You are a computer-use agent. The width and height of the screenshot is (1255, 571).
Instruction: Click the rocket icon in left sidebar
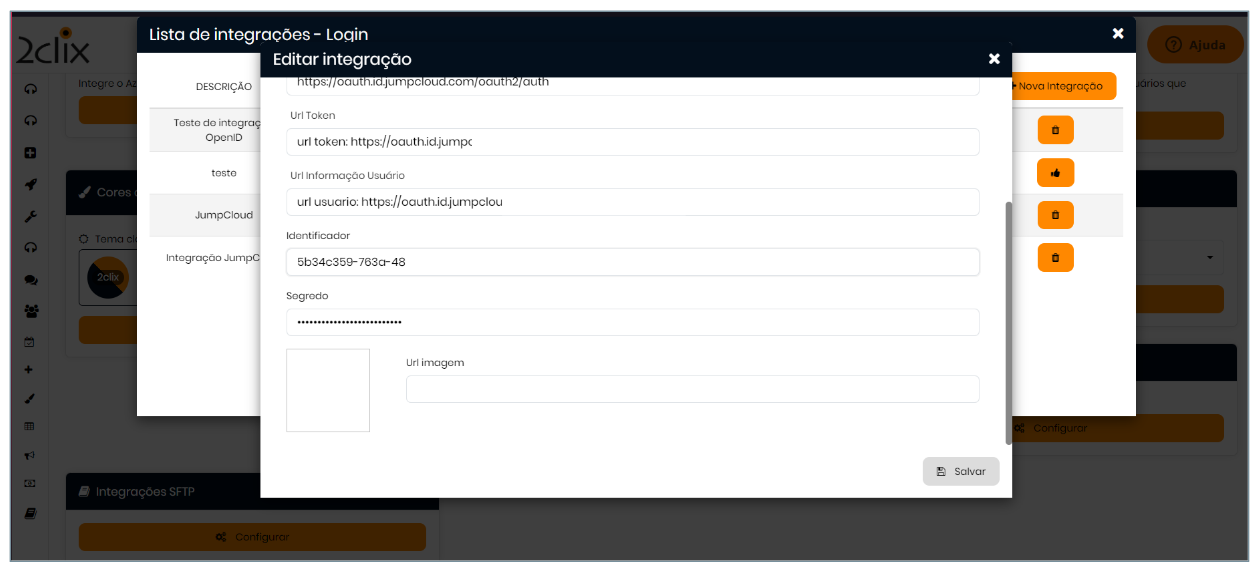pyautogui.click(x=31, y=185)
